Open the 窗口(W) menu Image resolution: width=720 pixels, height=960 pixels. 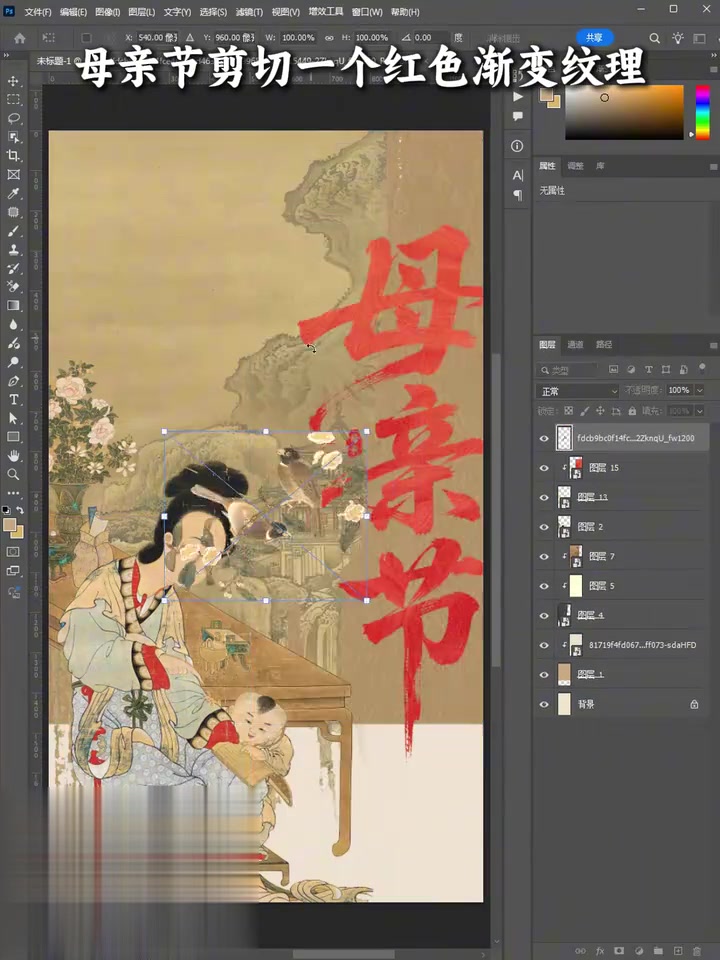[367, 12]
